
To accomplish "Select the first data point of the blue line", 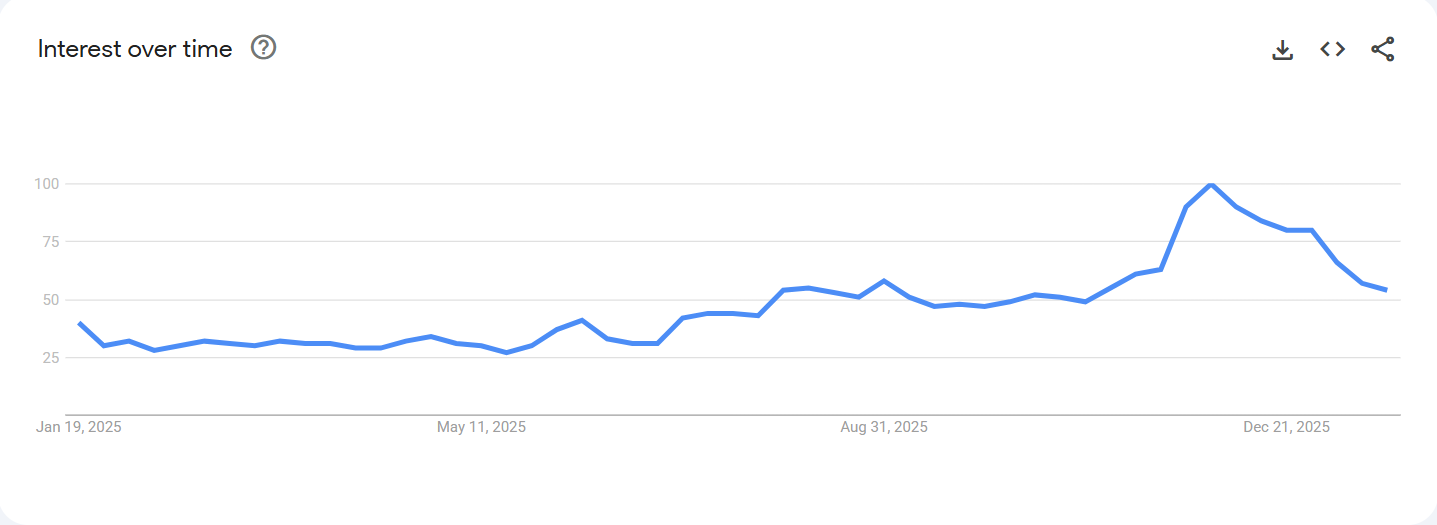I will coord(79,323).
